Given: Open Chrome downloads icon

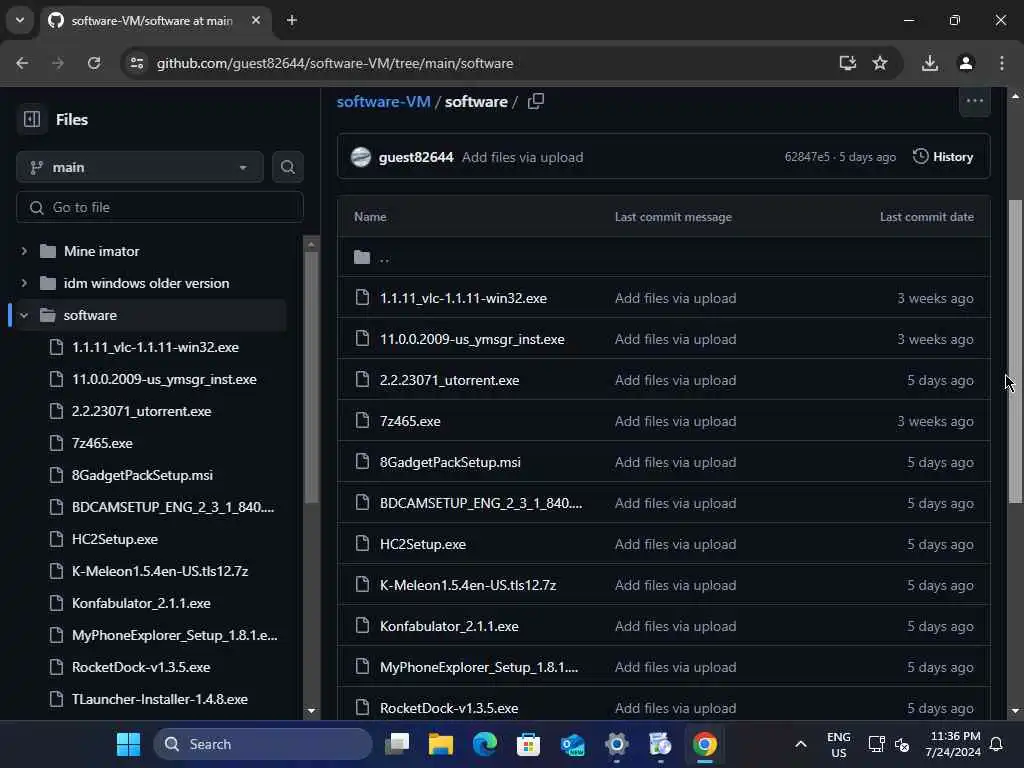Looking at the screenshot, I should click(930, 63).
